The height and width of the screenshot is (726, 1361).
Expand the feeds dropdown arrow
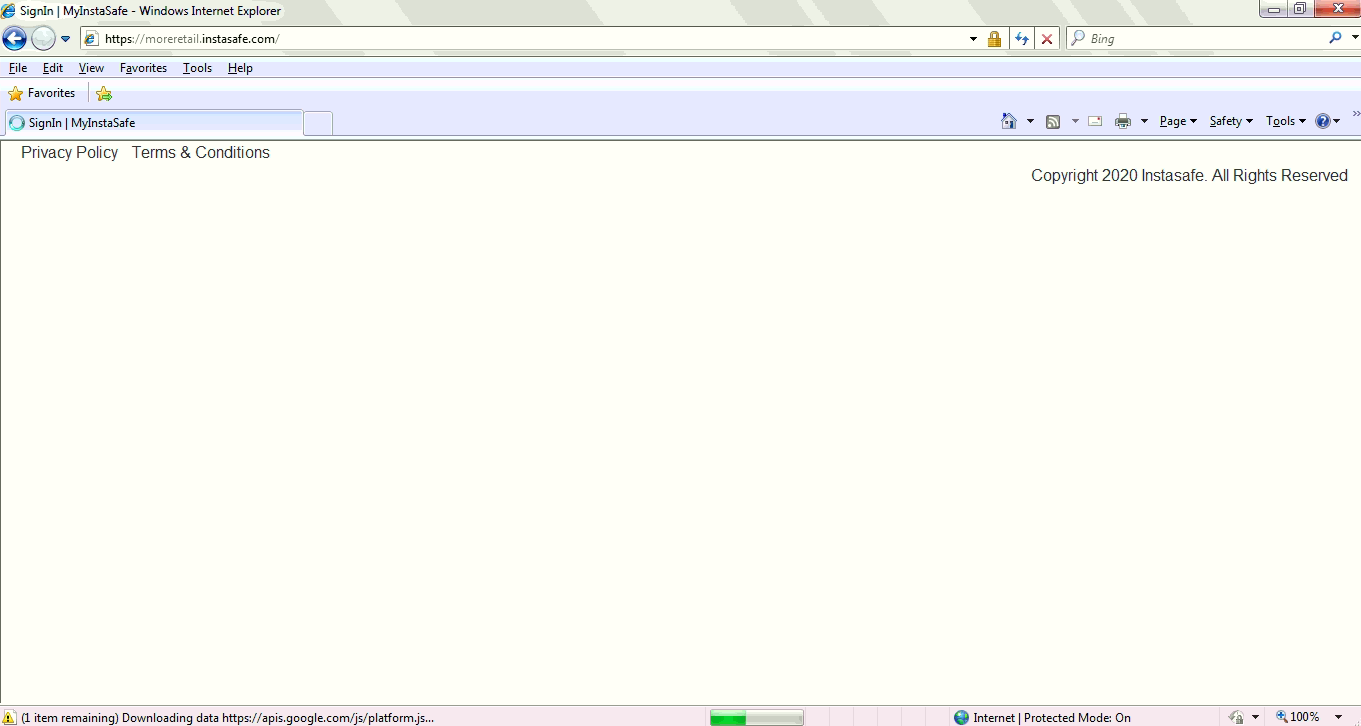pyautogui.click(x=1075, y=121)
